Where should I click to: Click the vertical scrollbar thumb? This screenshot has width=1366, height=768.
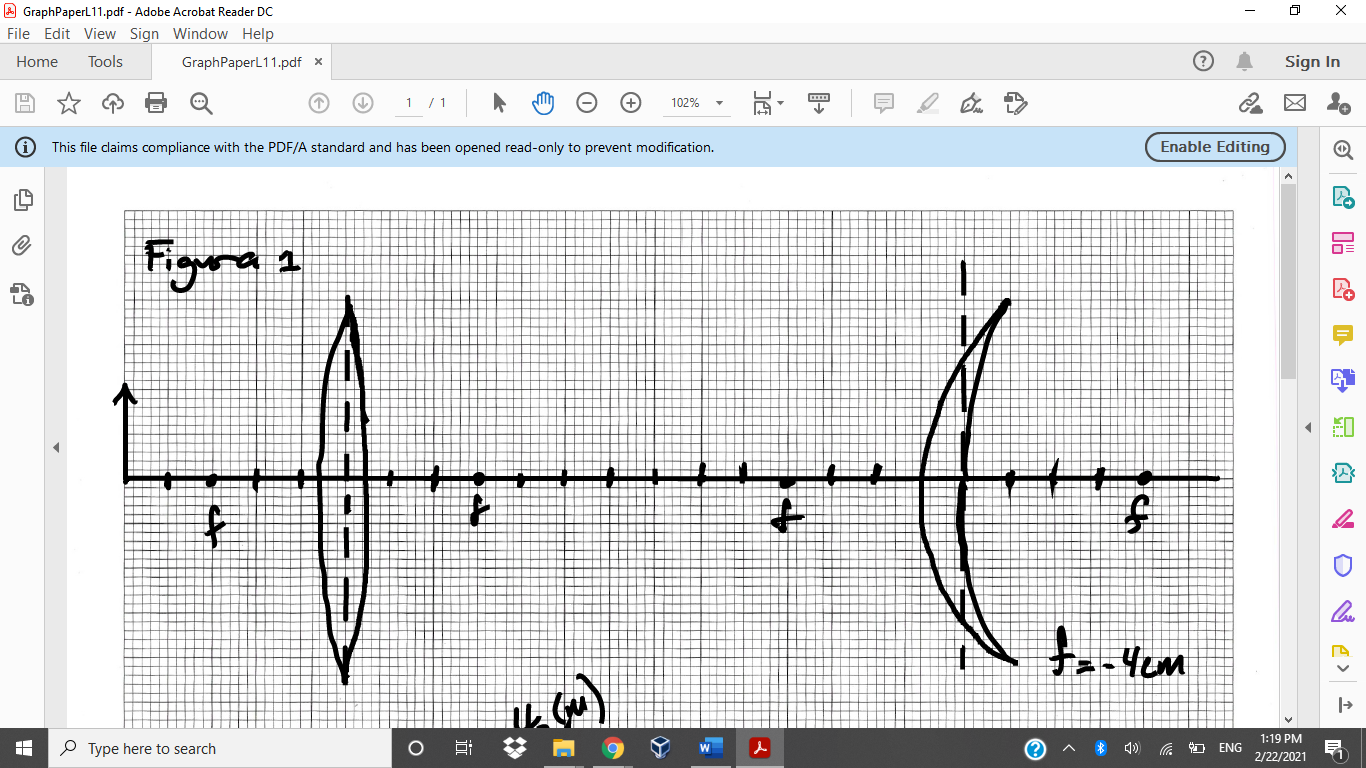[x=1288, y=282]
